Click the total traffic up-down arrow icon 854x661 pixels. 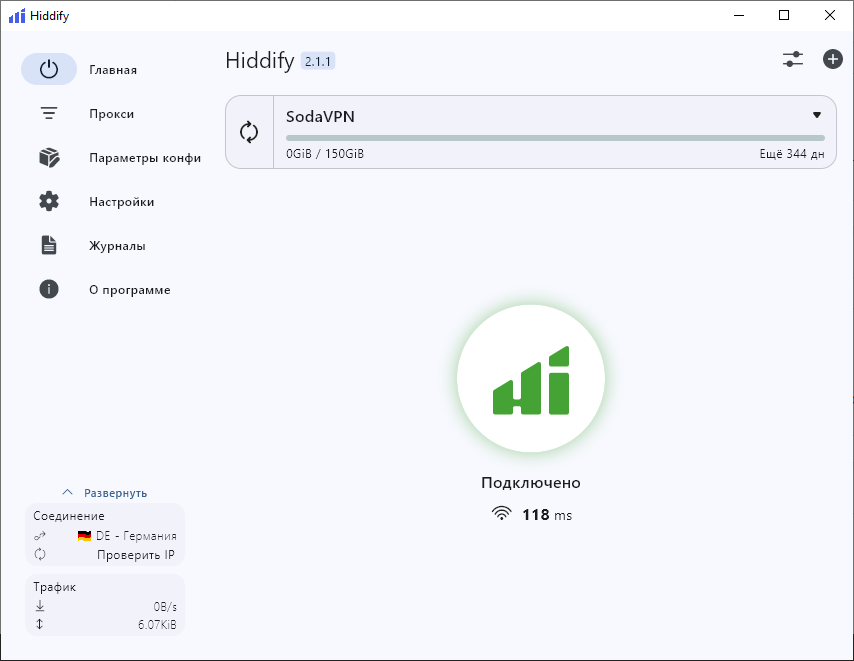pos(39,624)
